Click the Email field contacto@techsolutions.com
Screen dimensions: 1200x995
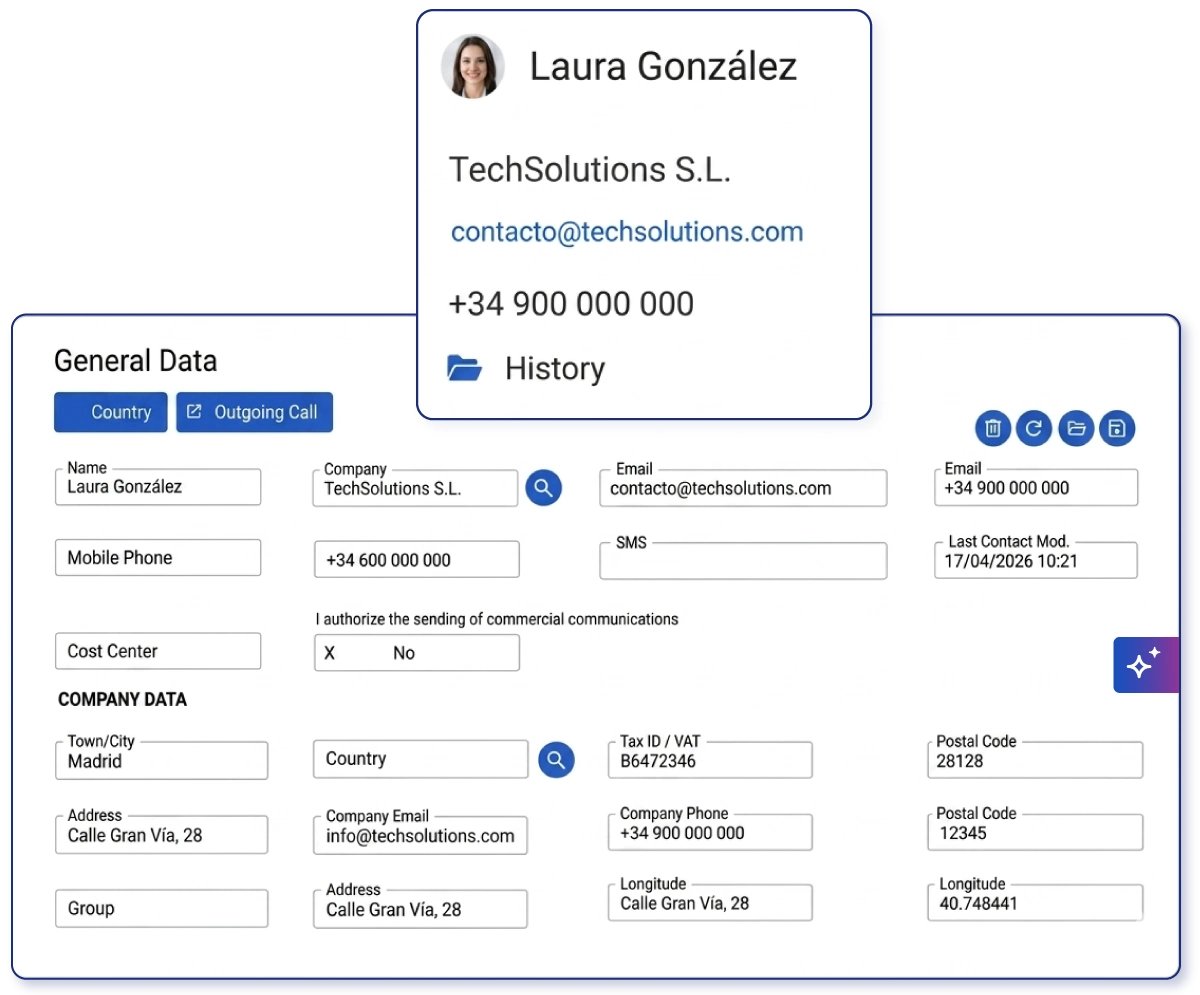[x=743, y=488]
